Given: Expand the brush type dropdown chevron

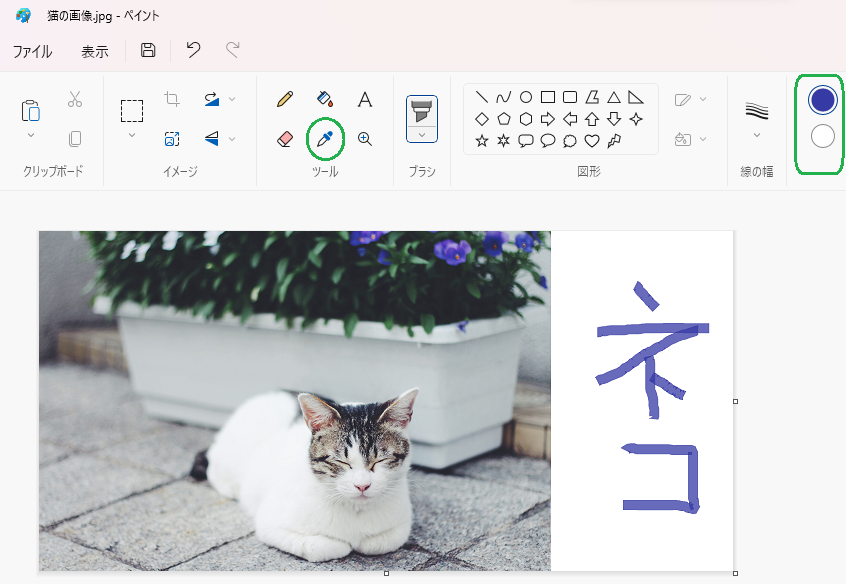Looking at the screenshot, I should point(422,135).
